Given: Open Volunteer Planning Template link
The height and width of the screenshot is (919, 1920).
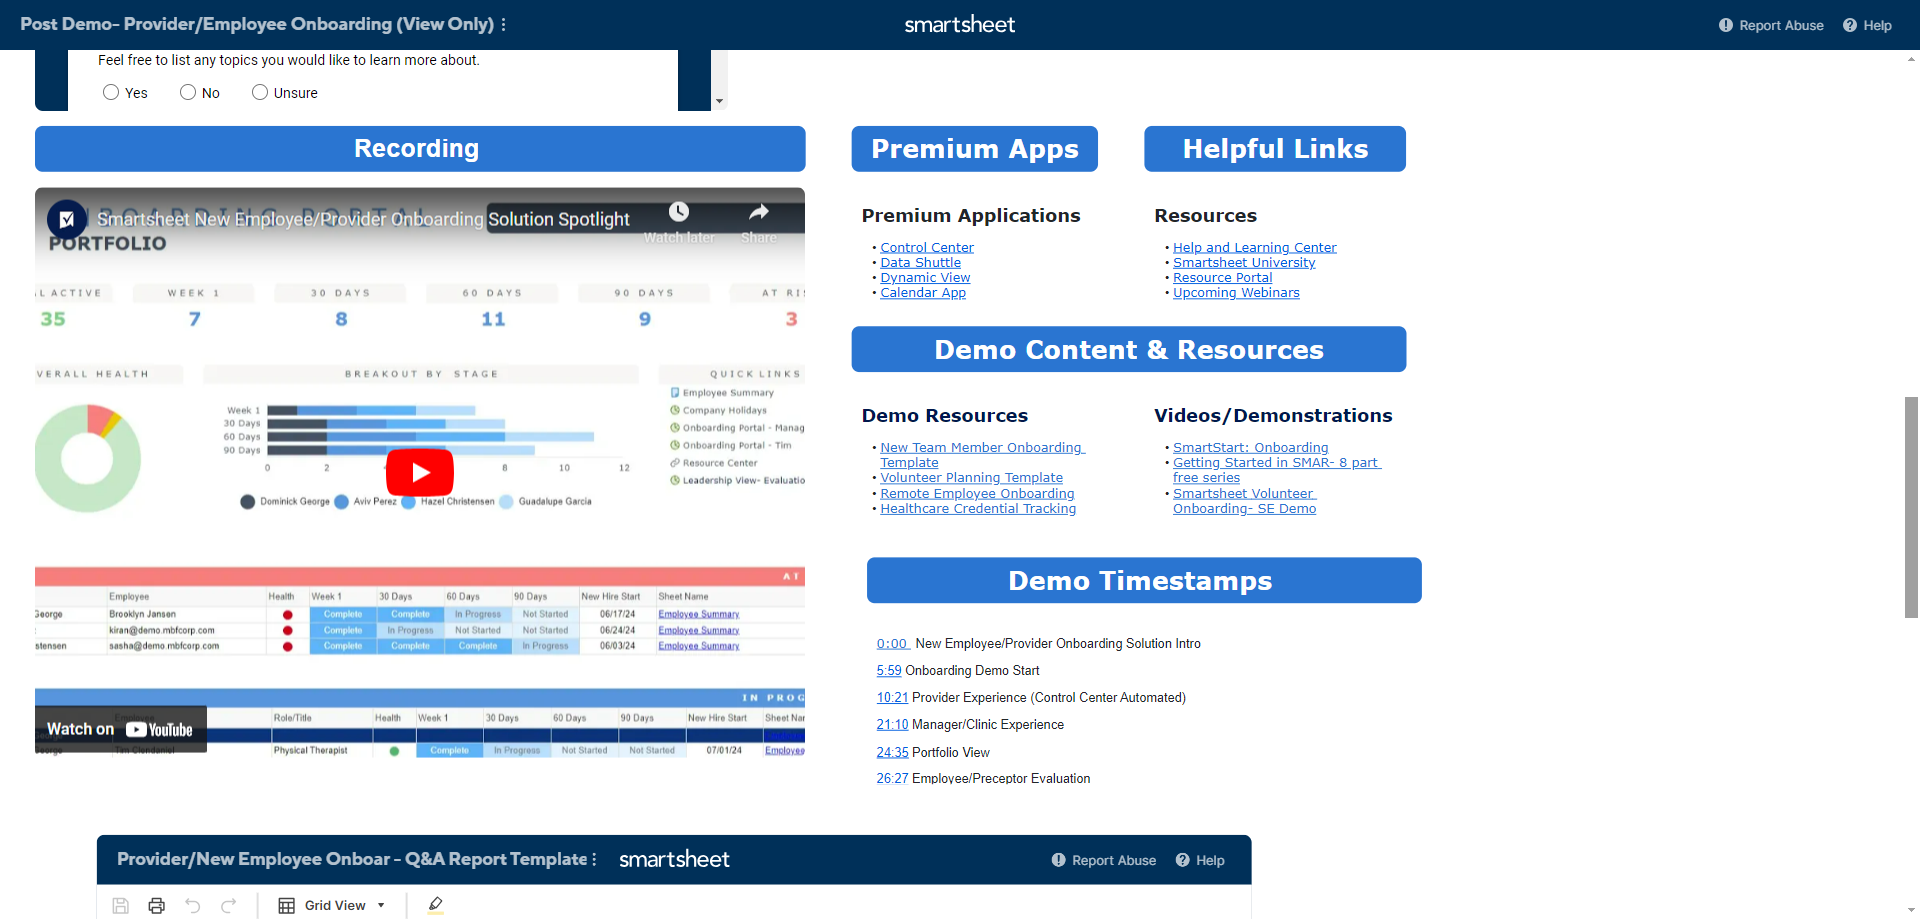Looking at the screenshot, I should click(971, 478).
